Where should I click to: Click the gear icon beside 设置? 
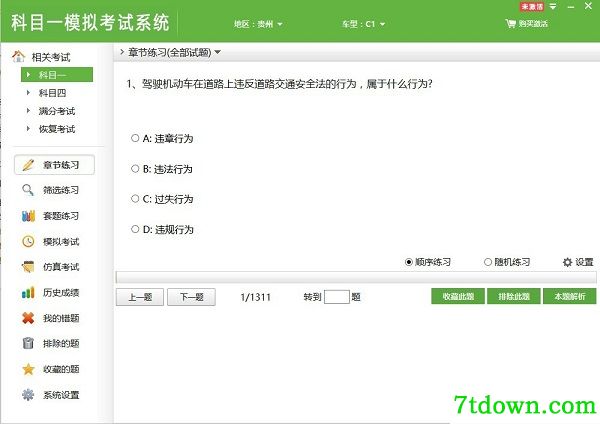[x=567, y=262]
